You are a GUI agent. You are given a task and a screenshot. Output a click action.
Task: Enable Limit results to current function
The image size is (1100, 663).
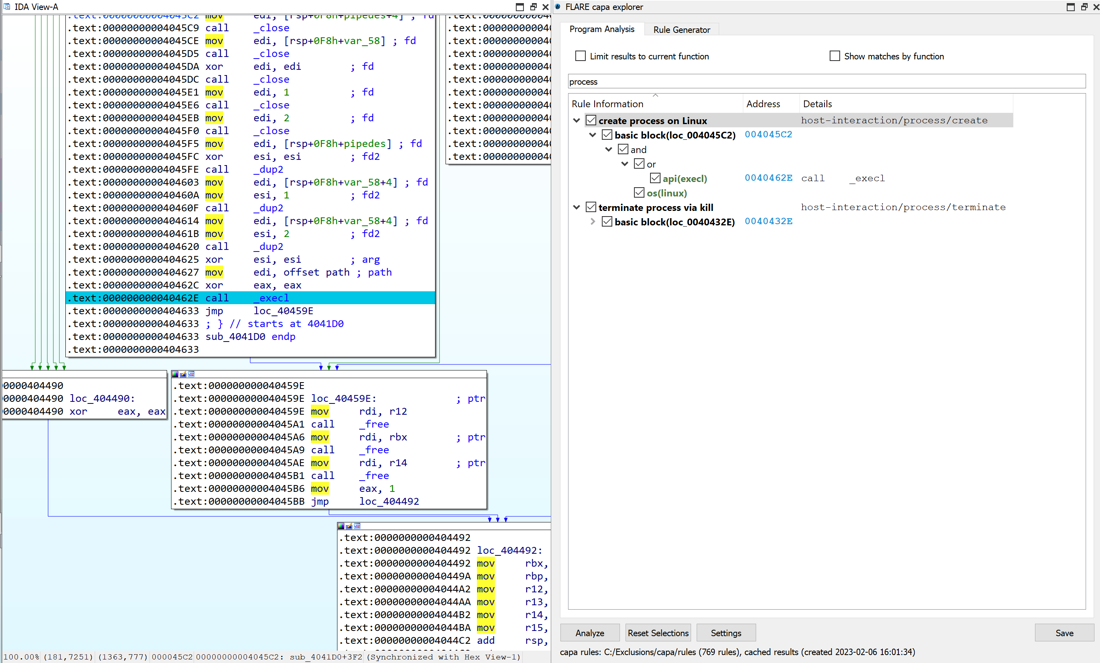tap(580, 56)
